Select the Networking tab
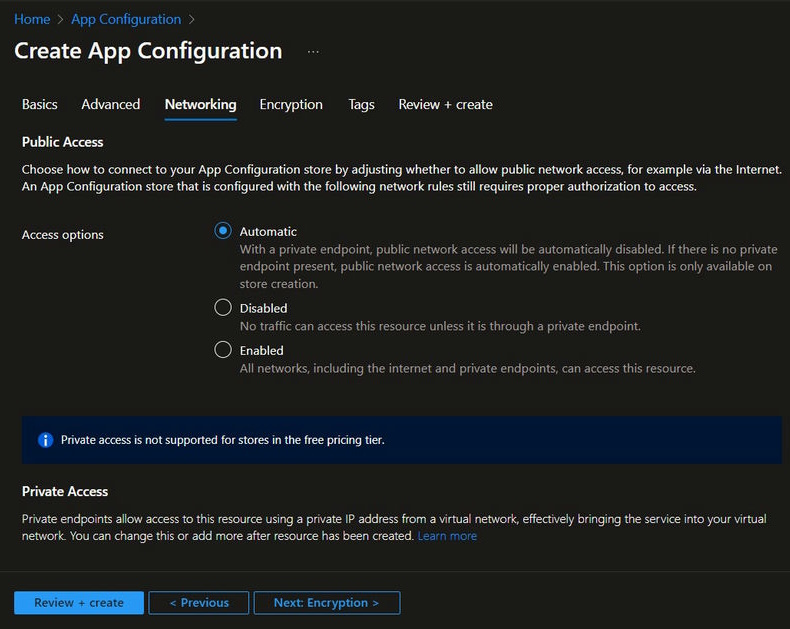The height and width of the screenshot is (629, 790). (x=200, y=104)
